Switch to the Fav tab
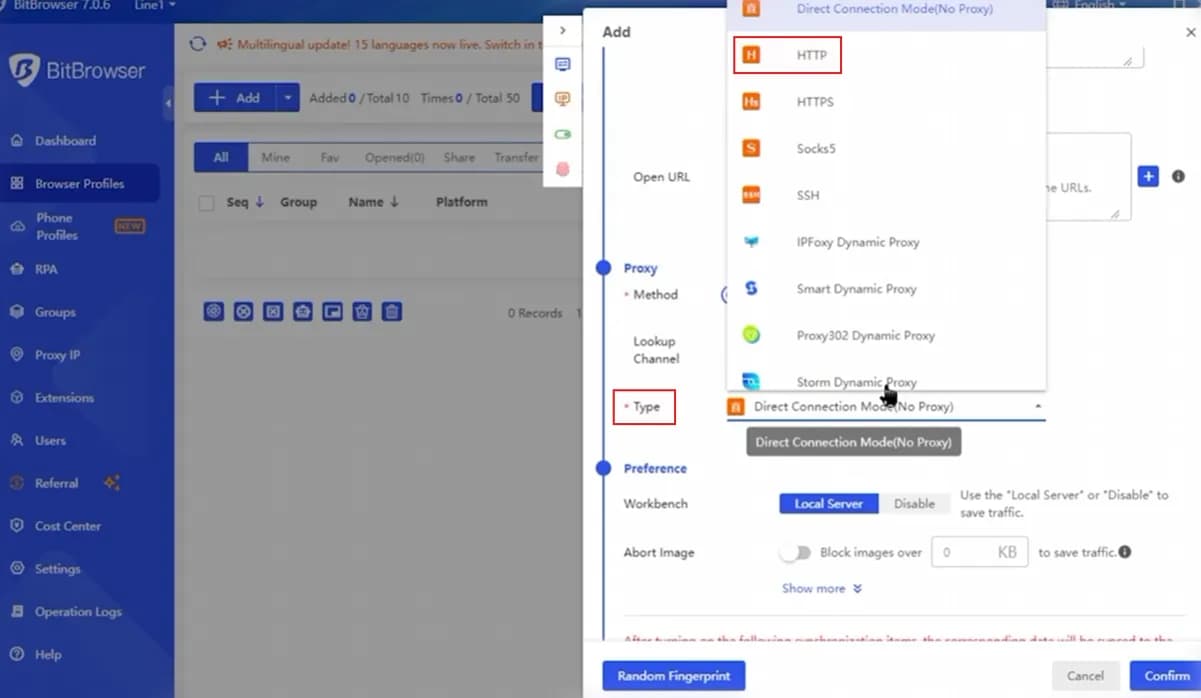 coord(329,157)
